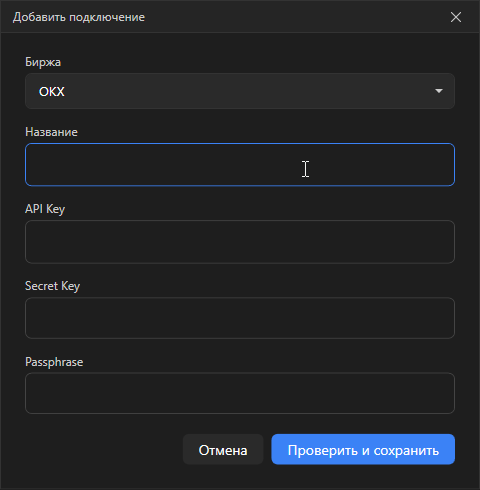Click the Проверить и сохранить button
The height and width of the screenshot is (490, 480).
pos(363,449)
